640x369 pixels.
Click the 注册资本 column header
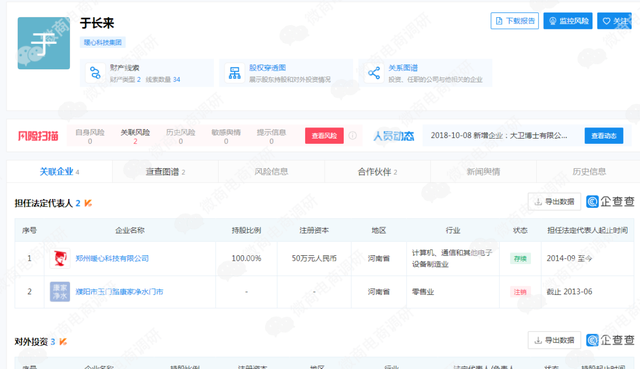click(314, 231)
